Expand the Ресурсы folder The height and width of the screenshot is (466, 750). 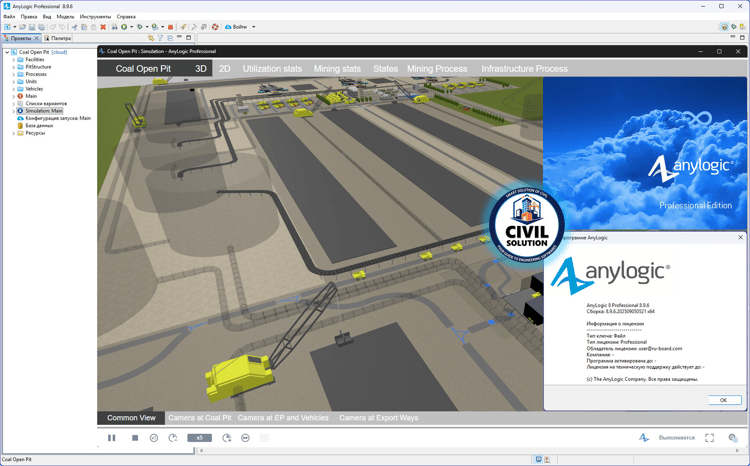[x=13, y=133]
